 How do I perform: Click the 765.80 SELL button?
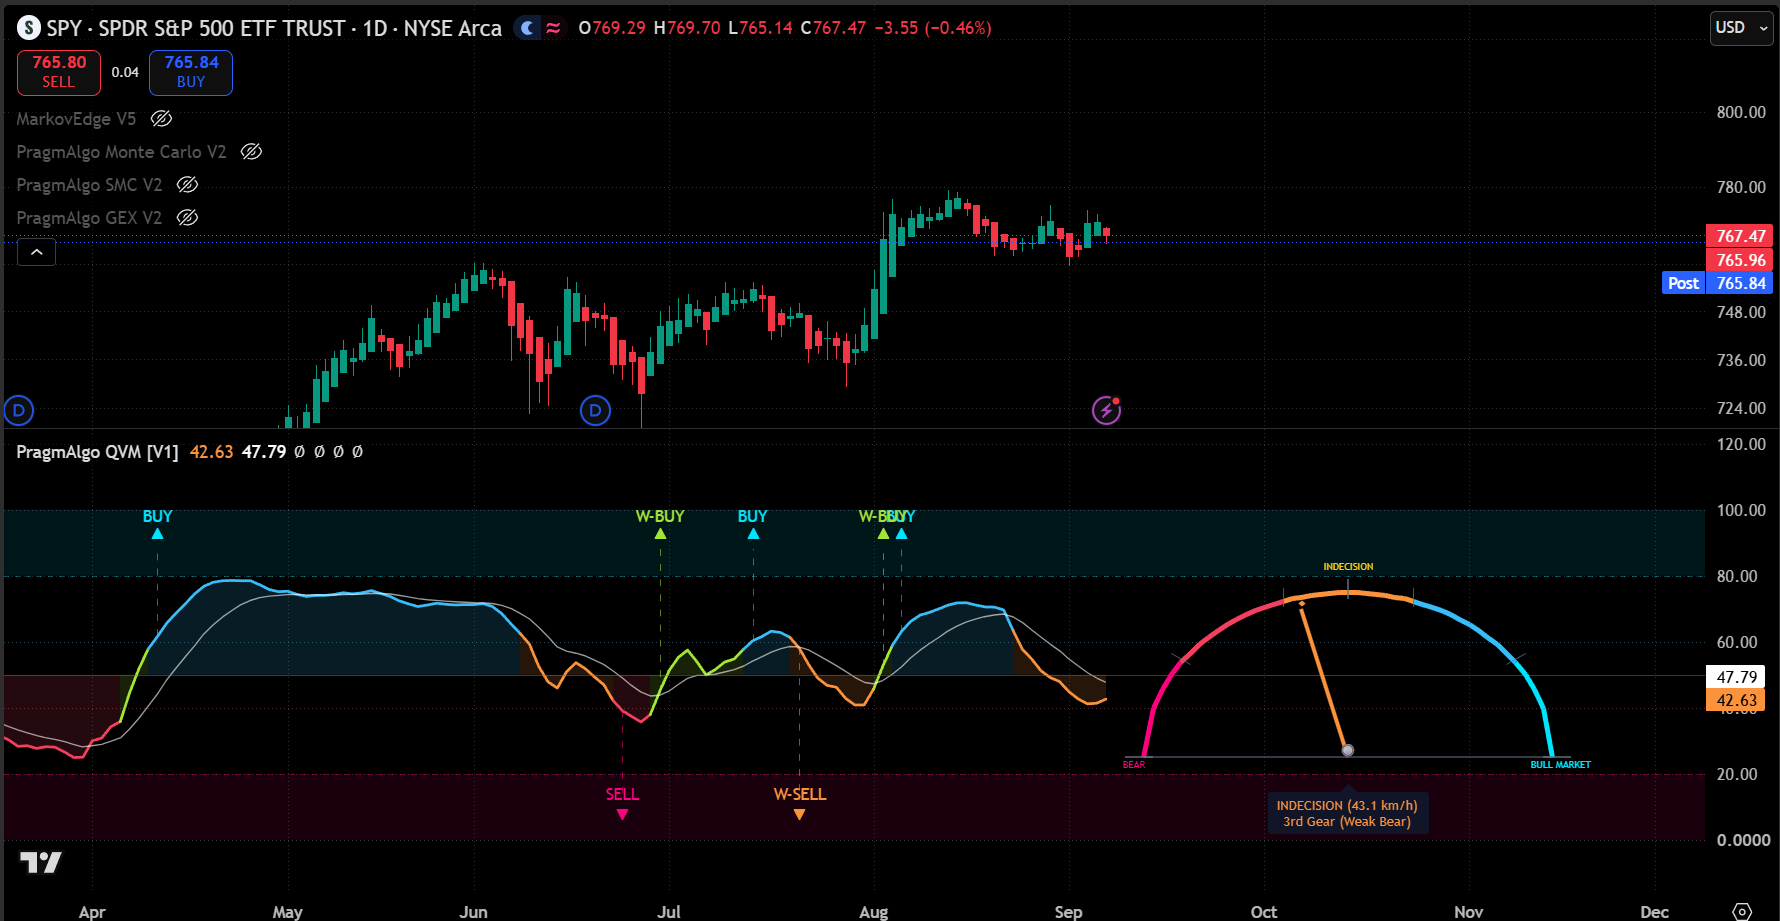pyautogui.click(x=59, y=72)
